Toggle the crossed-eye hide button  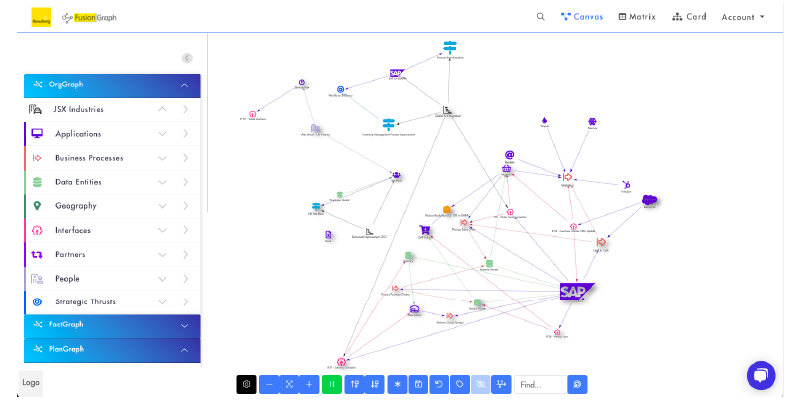[481, 384]
